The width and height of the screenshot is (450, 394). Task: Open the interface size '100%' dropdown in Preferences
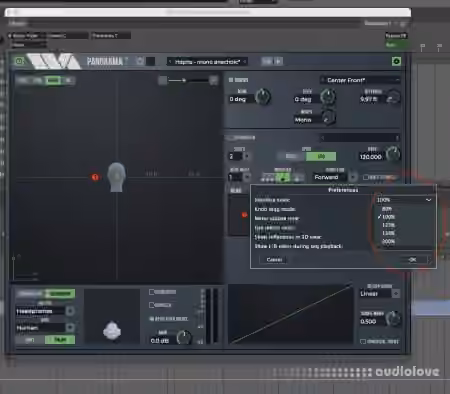[x=404, y=200]
